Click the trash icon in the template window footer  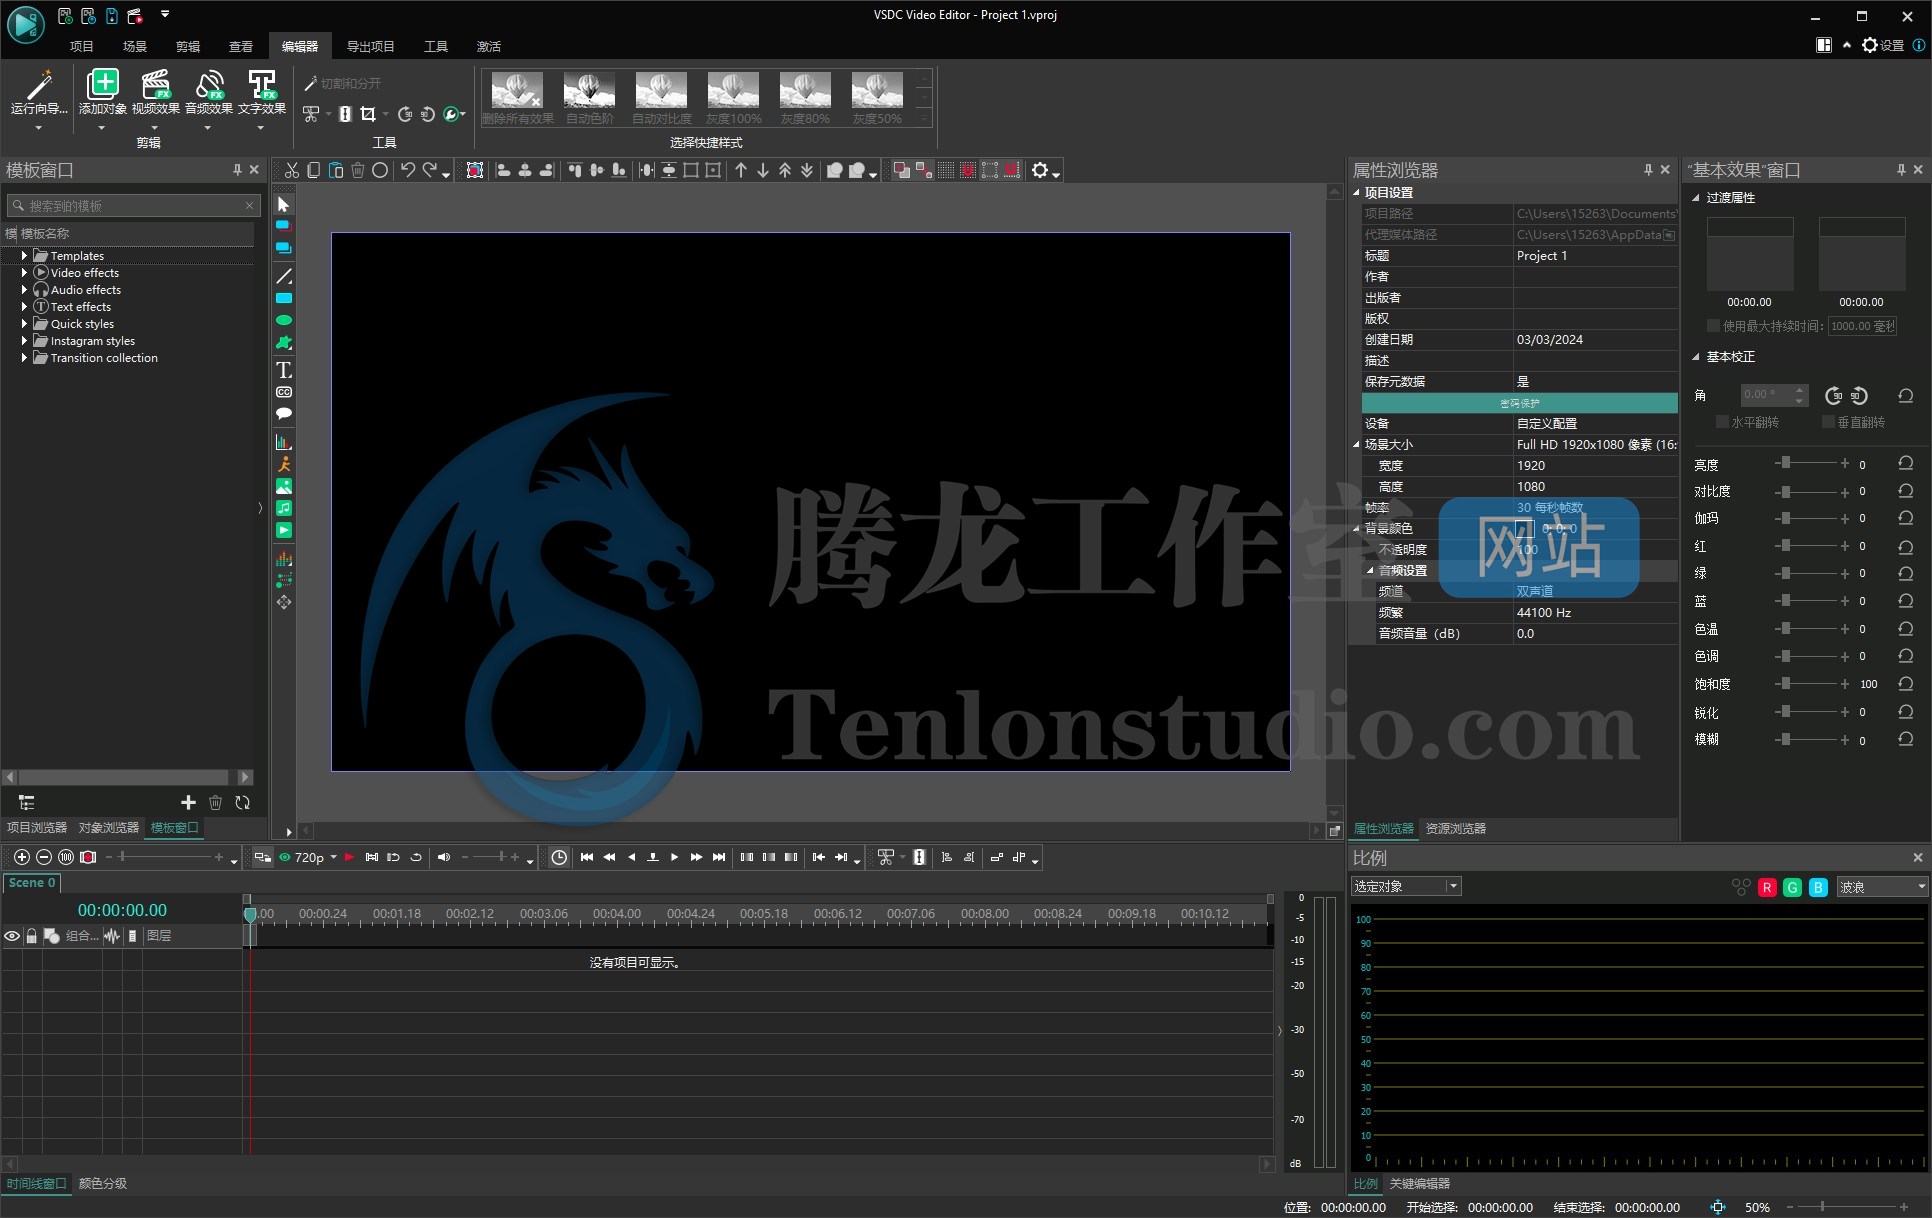click(x=215, y=802)
